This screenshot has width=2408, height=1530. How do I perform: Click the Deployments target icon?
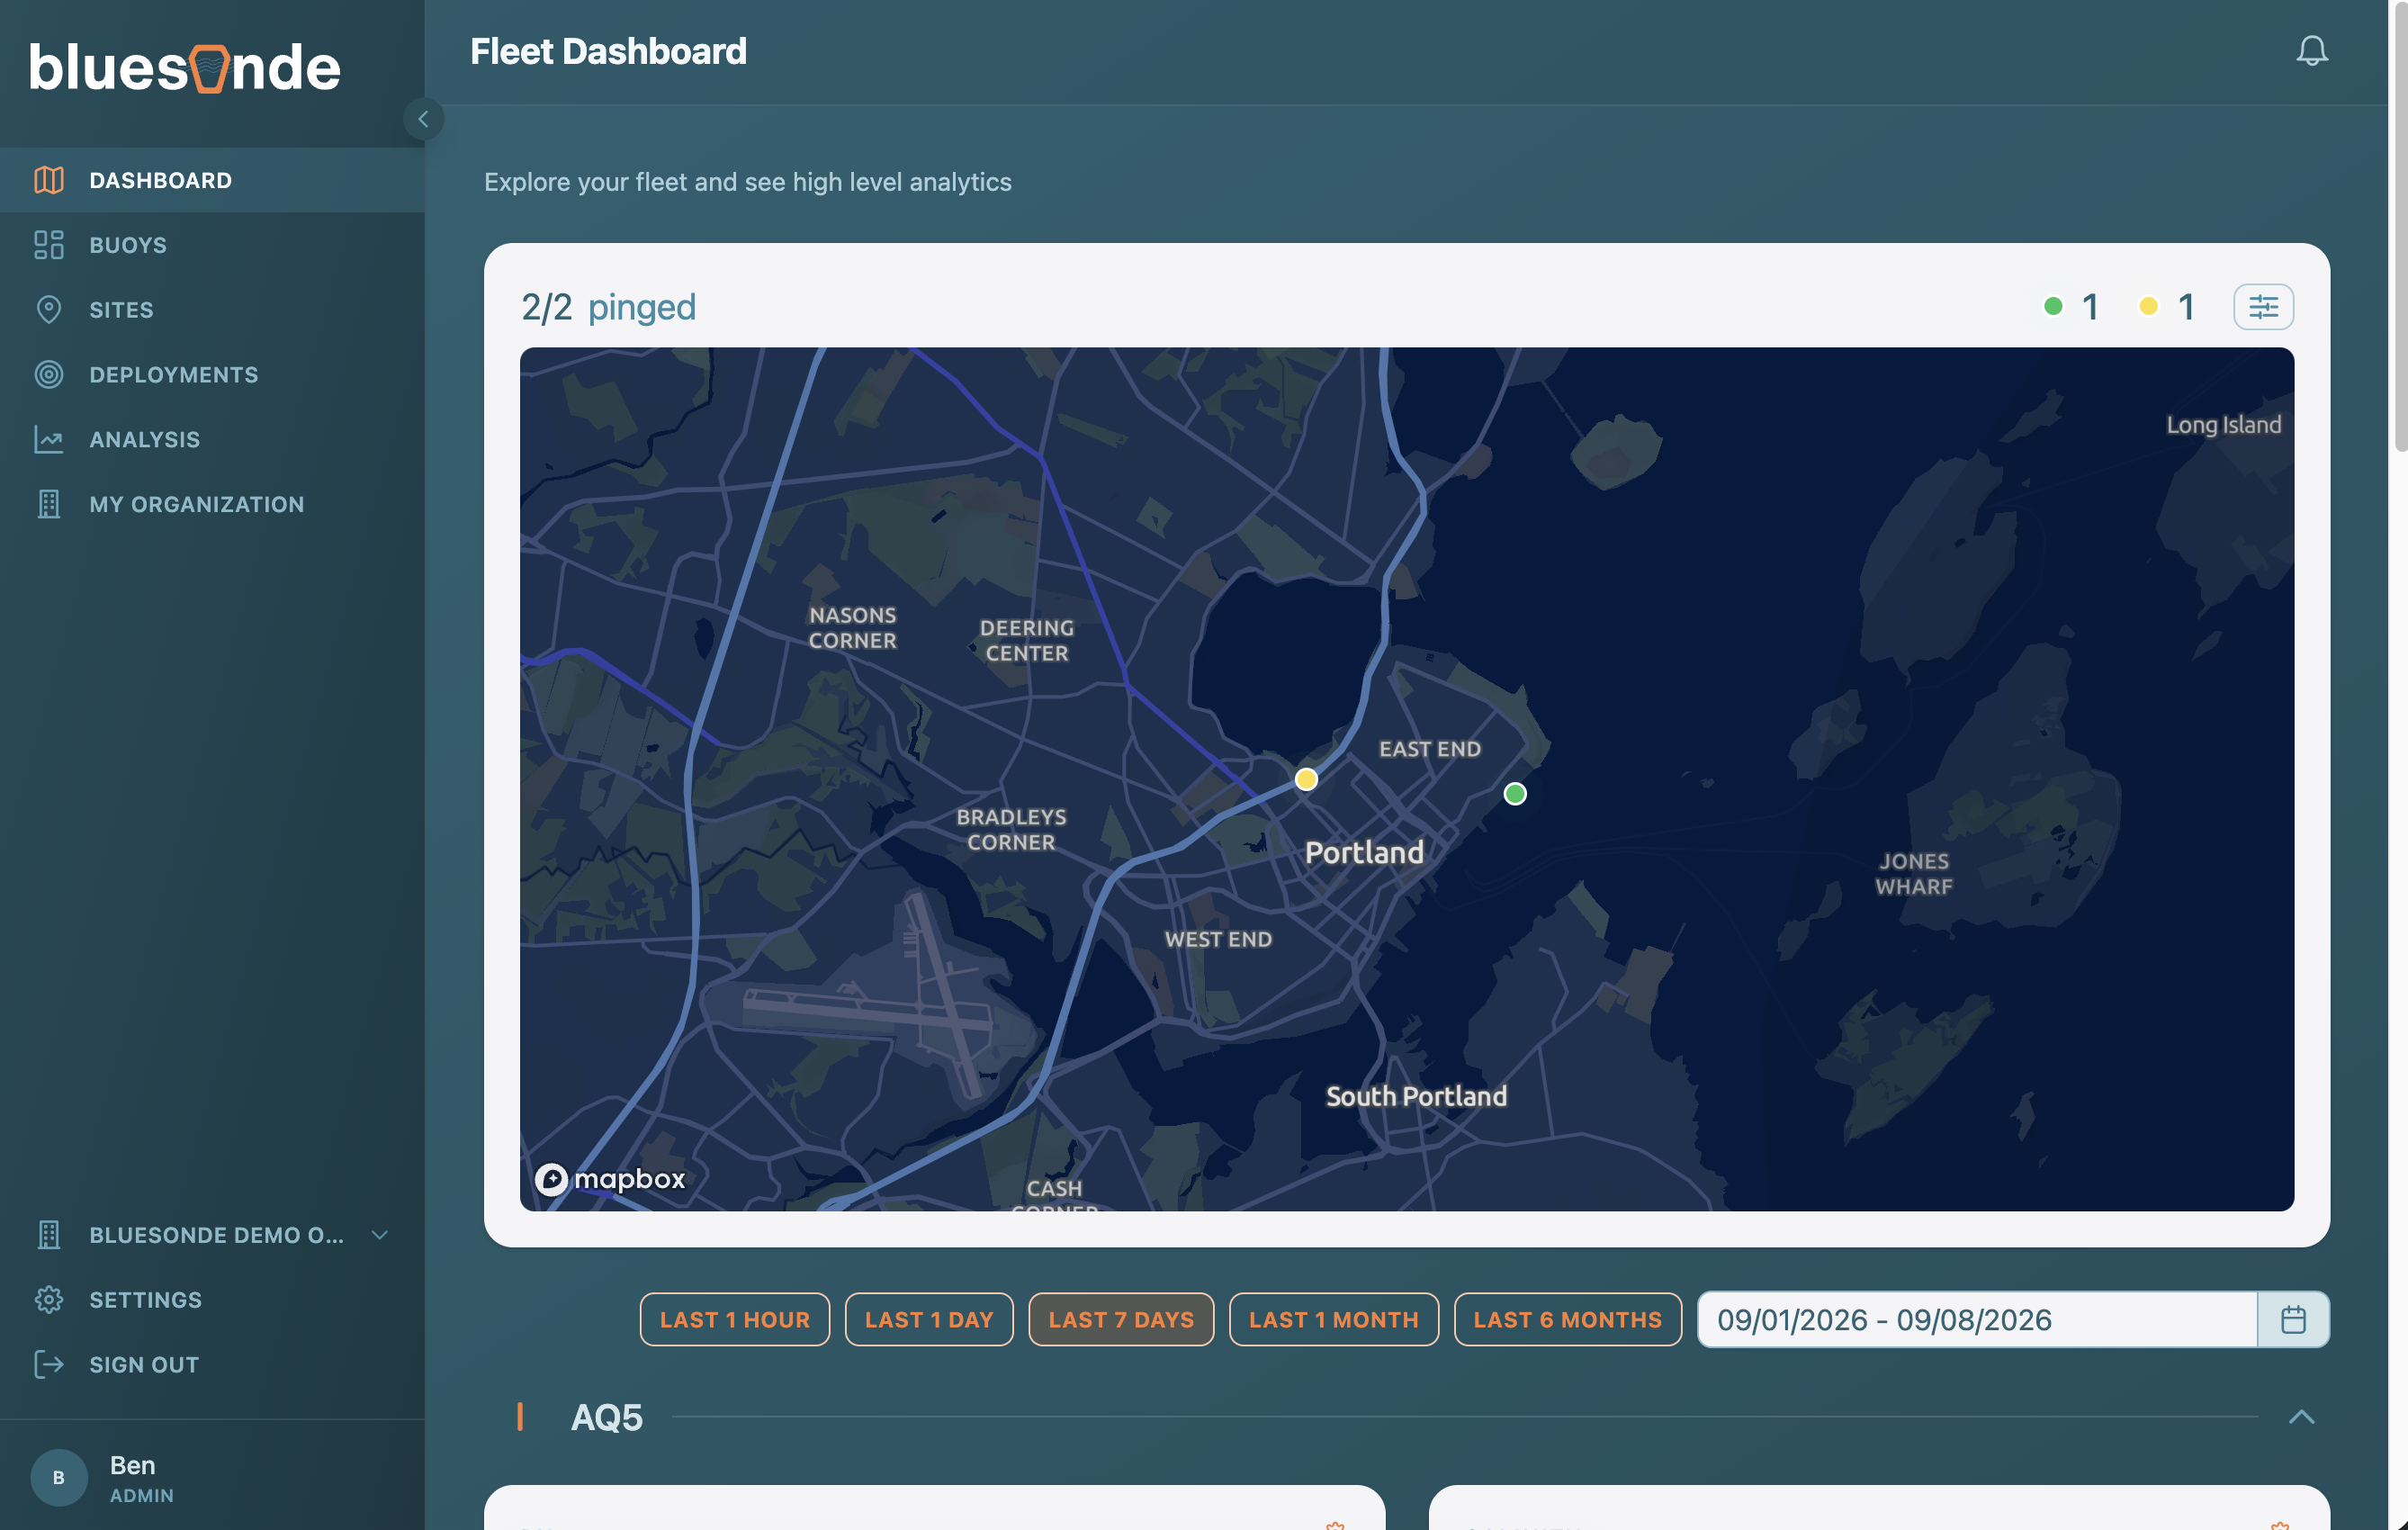click(x=49, y=374)
